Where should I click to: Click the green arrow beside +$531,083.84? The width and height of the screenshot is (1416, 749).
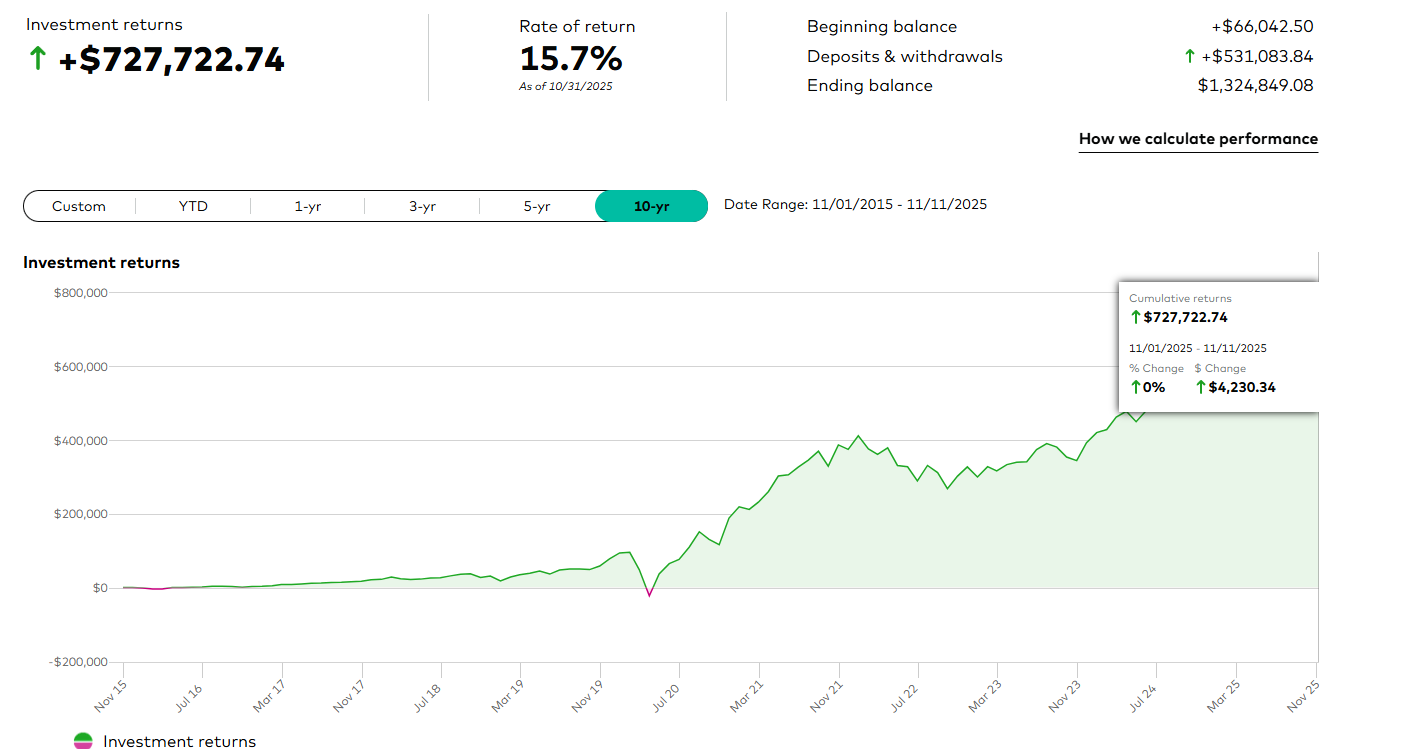[1189, 56]
